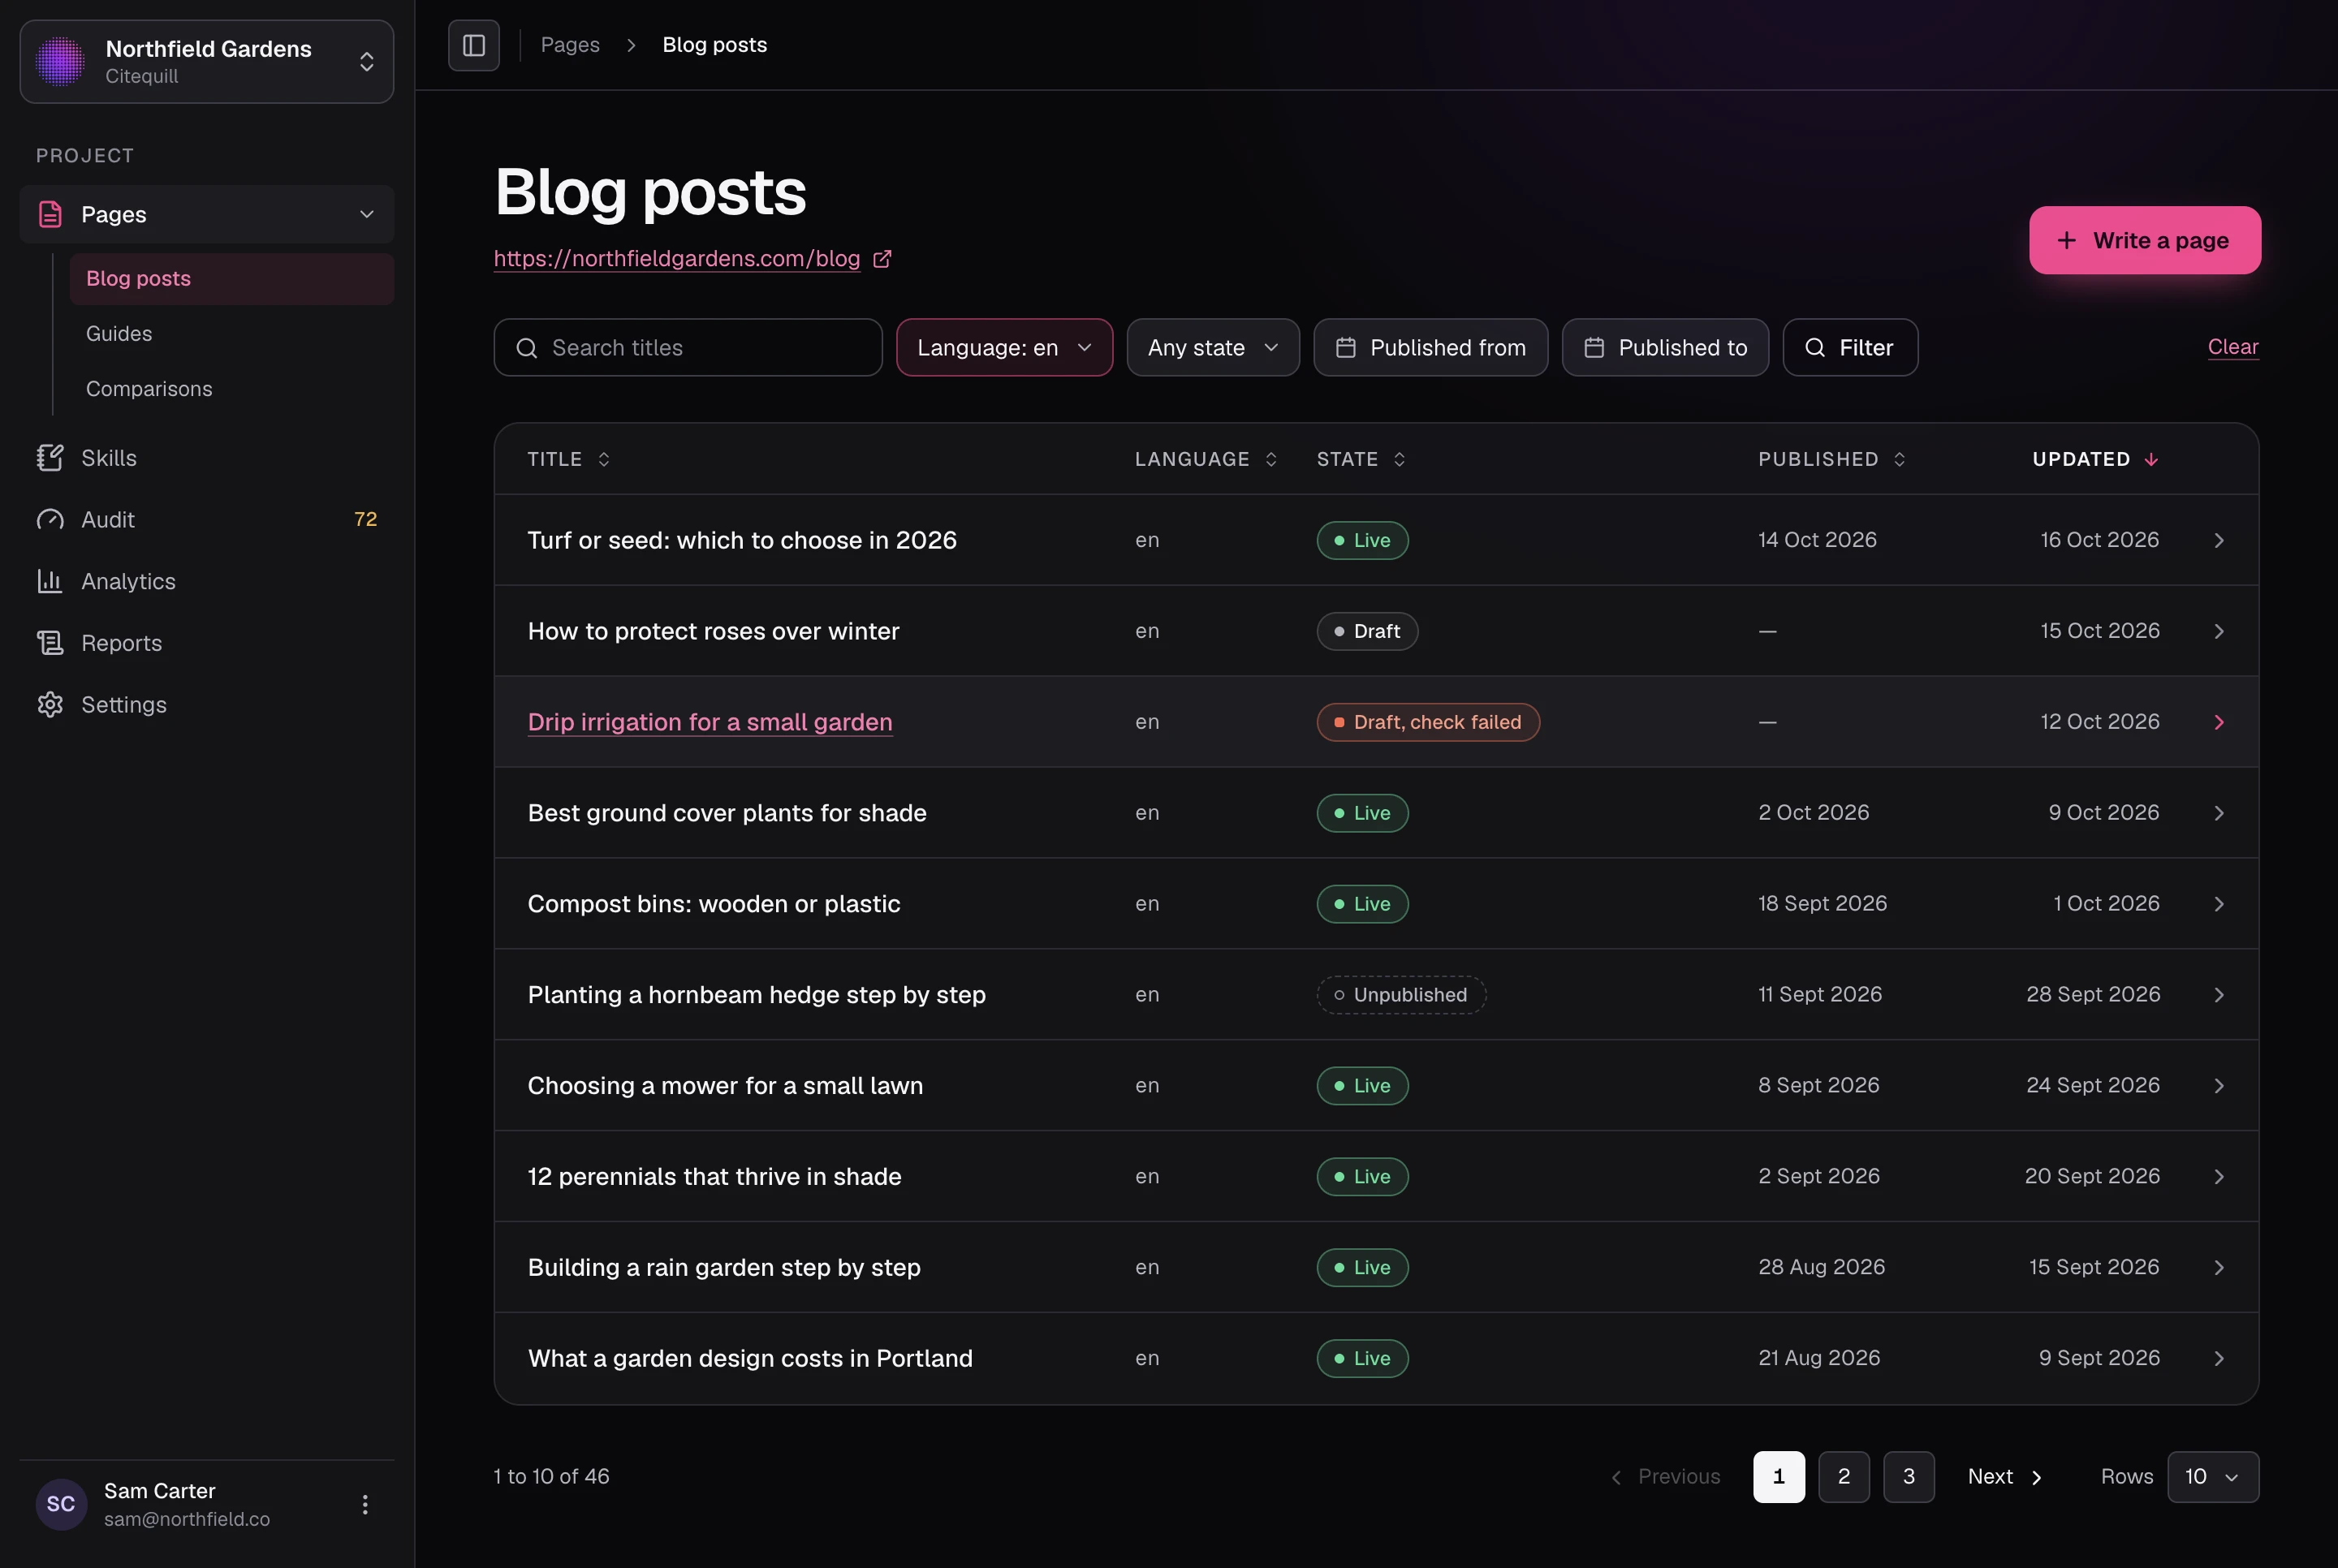Sort by Title column arrows

(604, 459)
